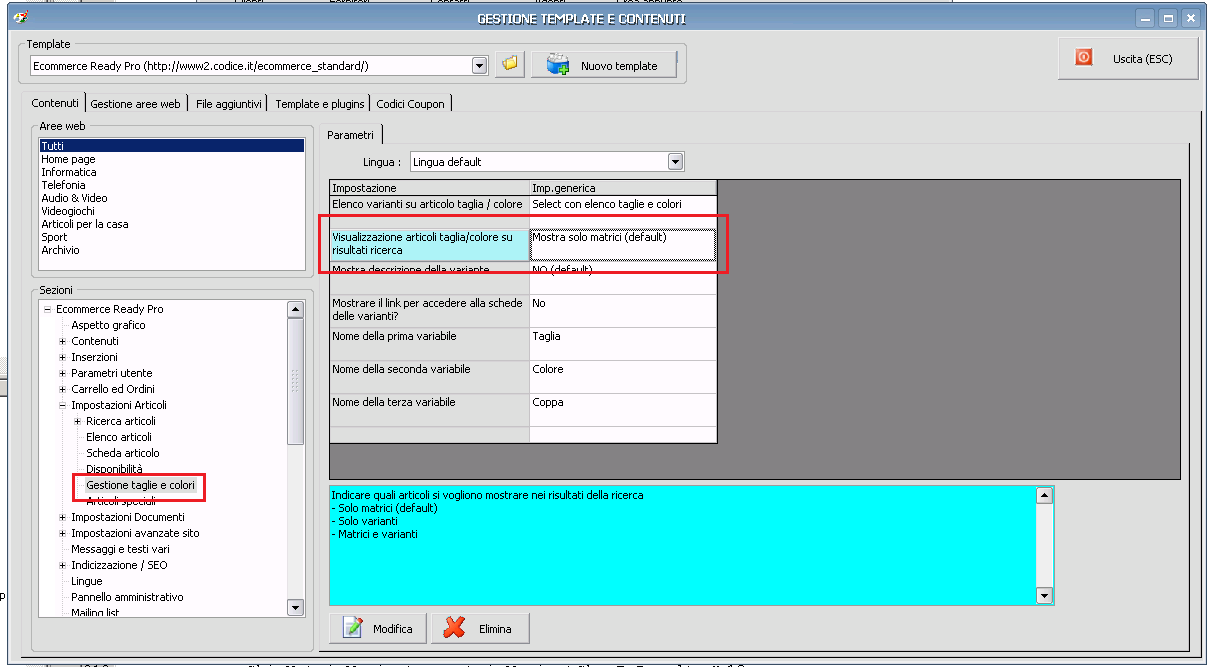Expand the Ricerca articoli node
This screenshot has width=1207, height=667.
point(77,421)
